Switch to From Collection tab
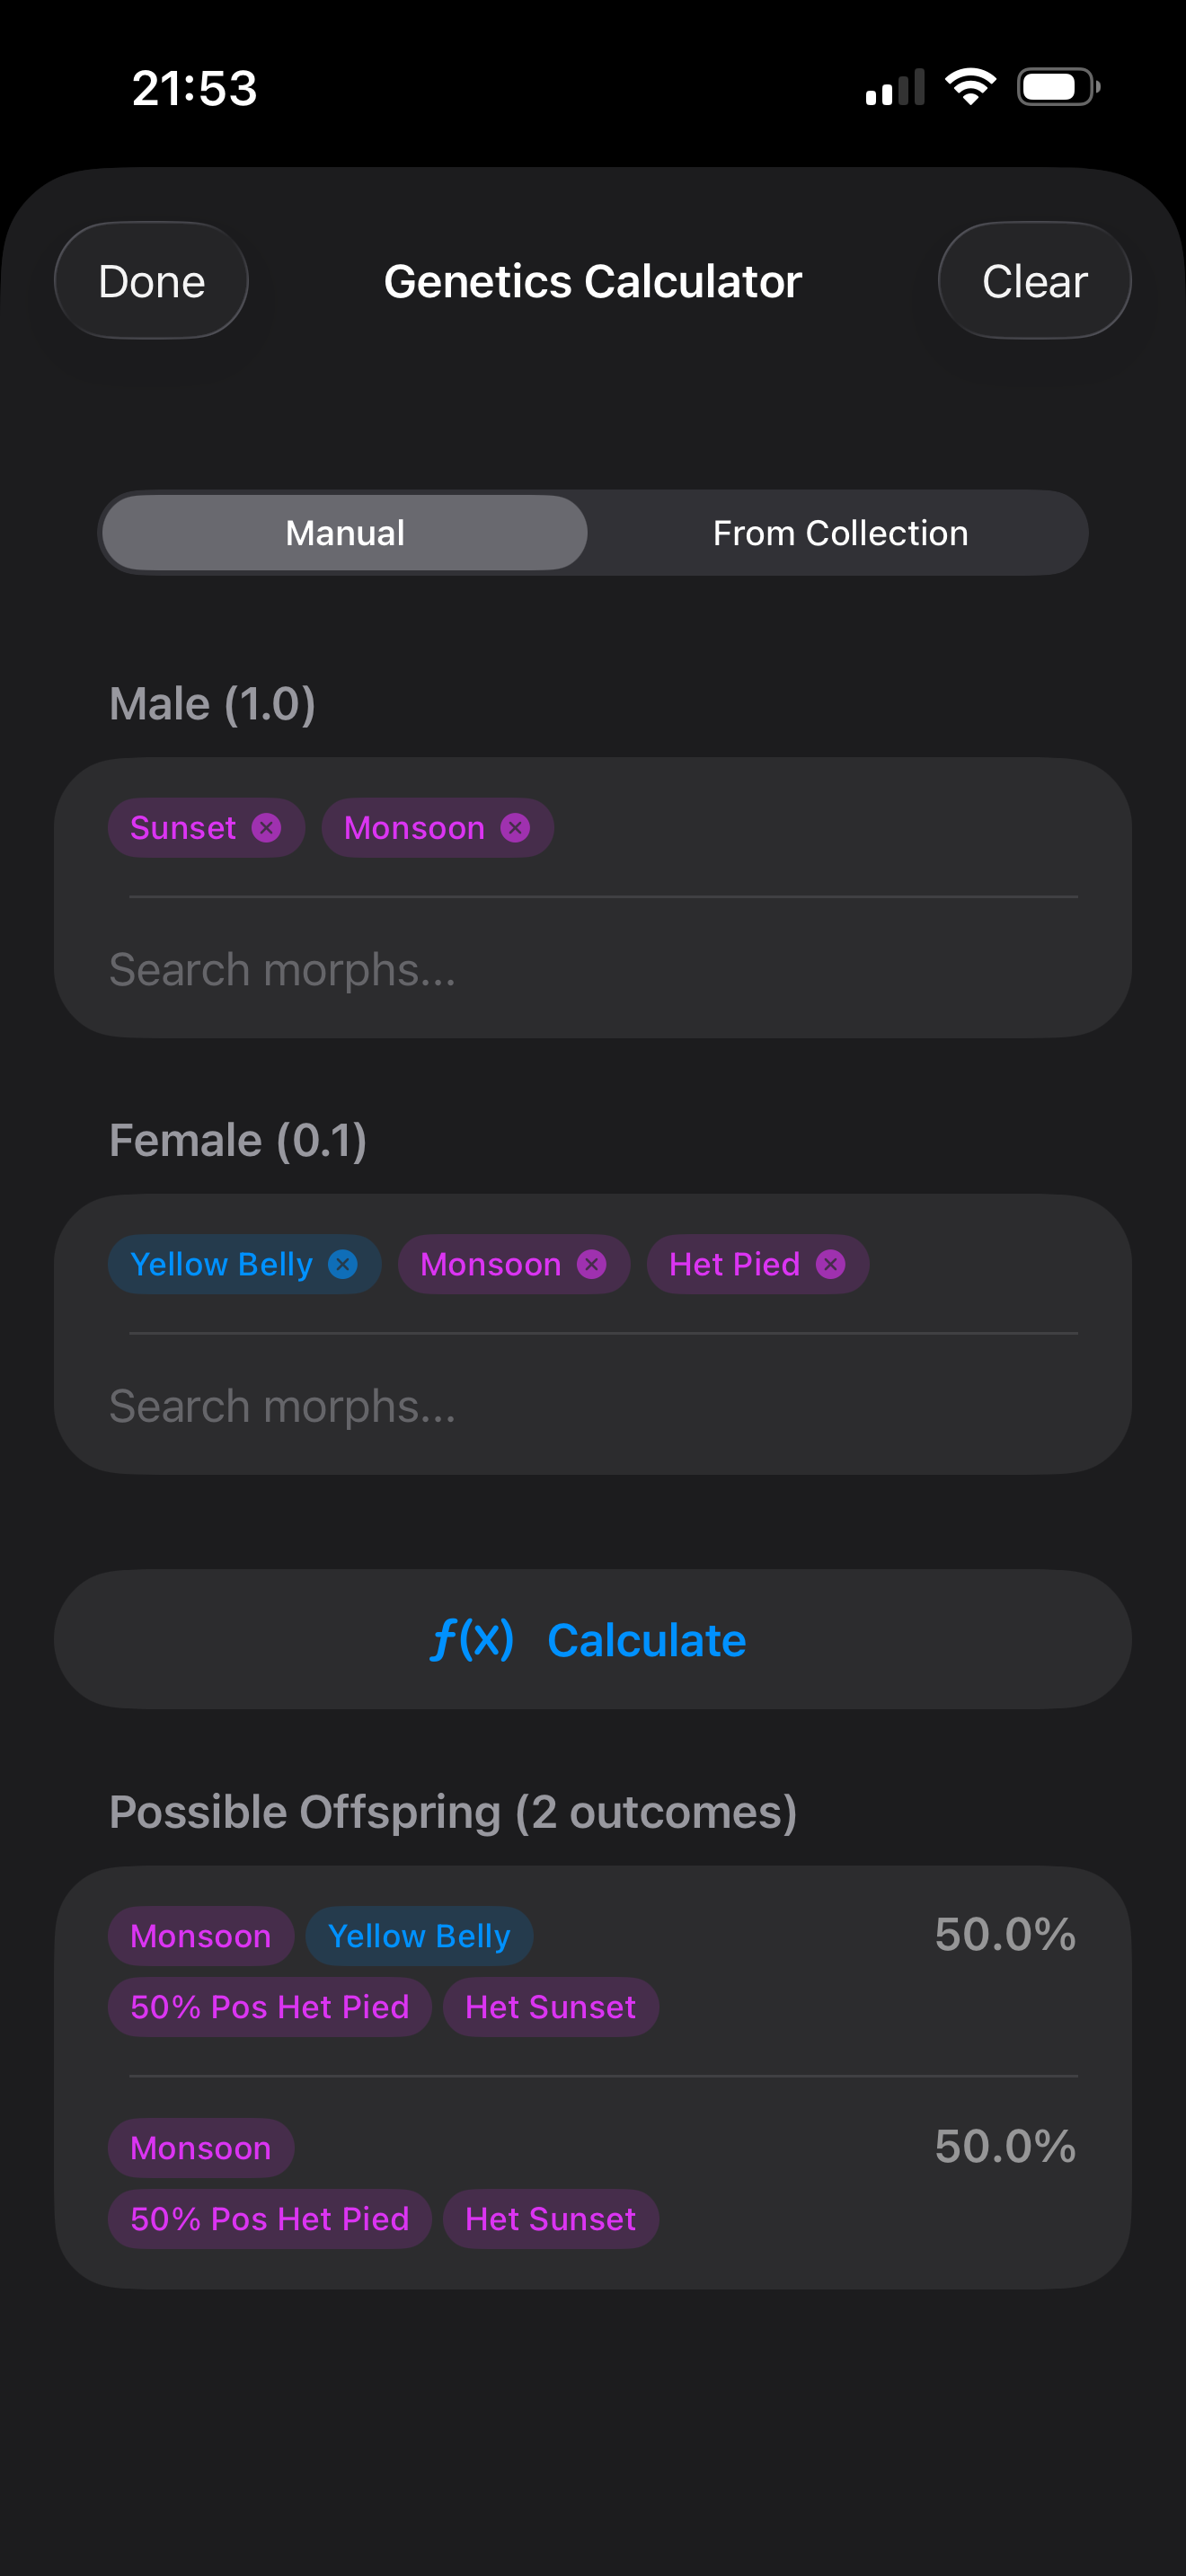Image resolution: width=1186 pixels, height=2576 pixels. 840,533
